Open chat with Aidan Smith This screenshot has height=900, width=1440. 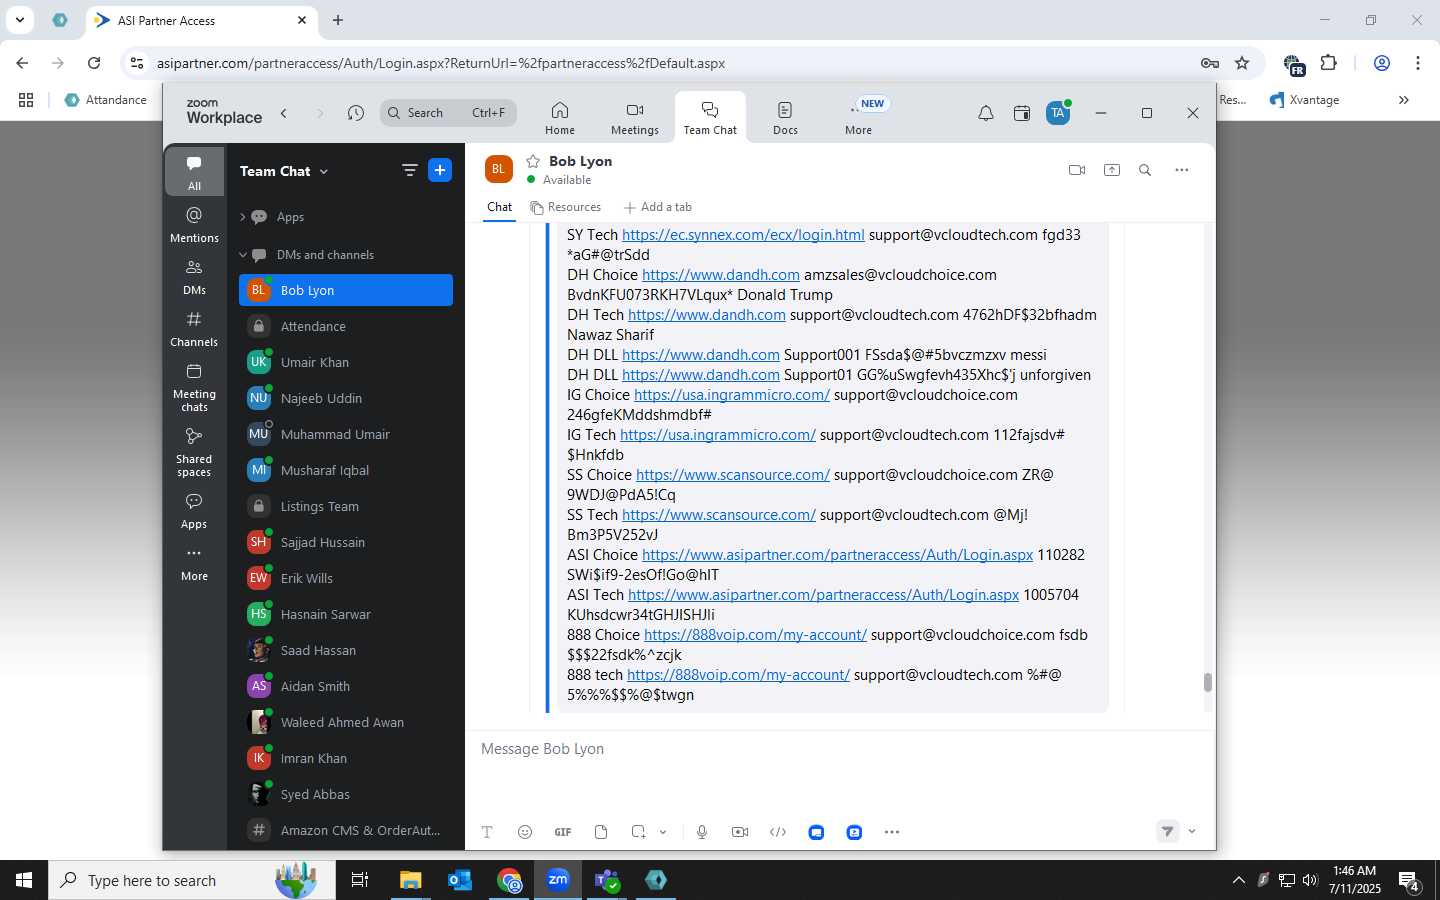click(x=346, y=686)
